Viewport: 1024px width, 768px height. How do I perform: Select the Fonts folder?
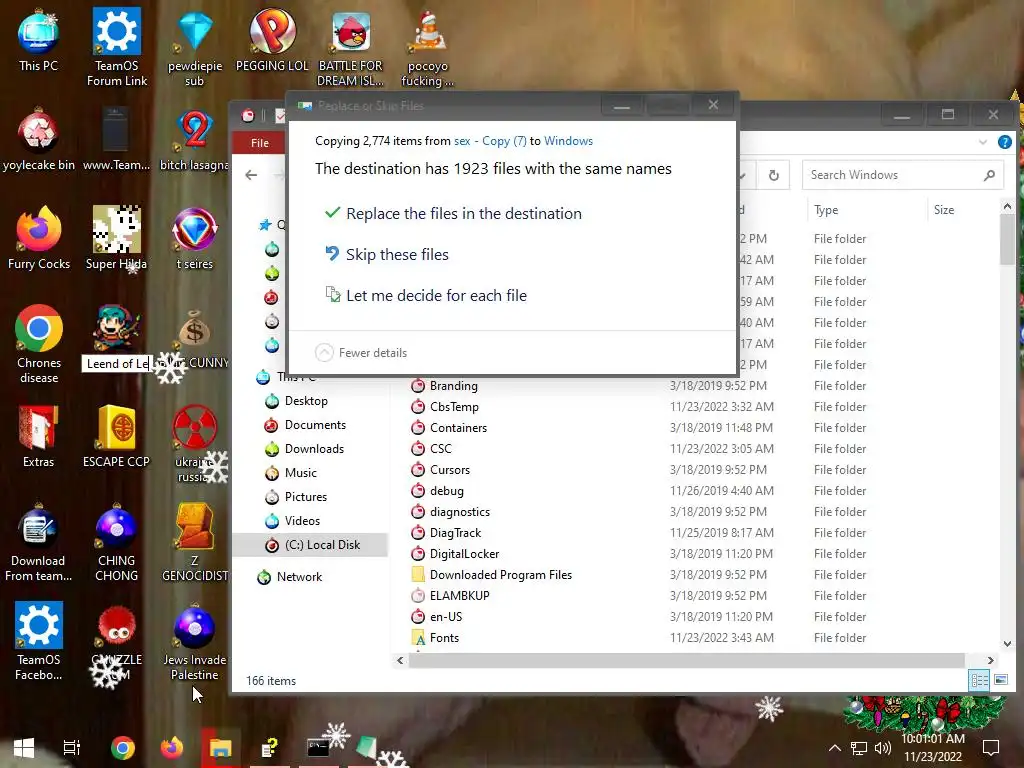click(444, 638)
